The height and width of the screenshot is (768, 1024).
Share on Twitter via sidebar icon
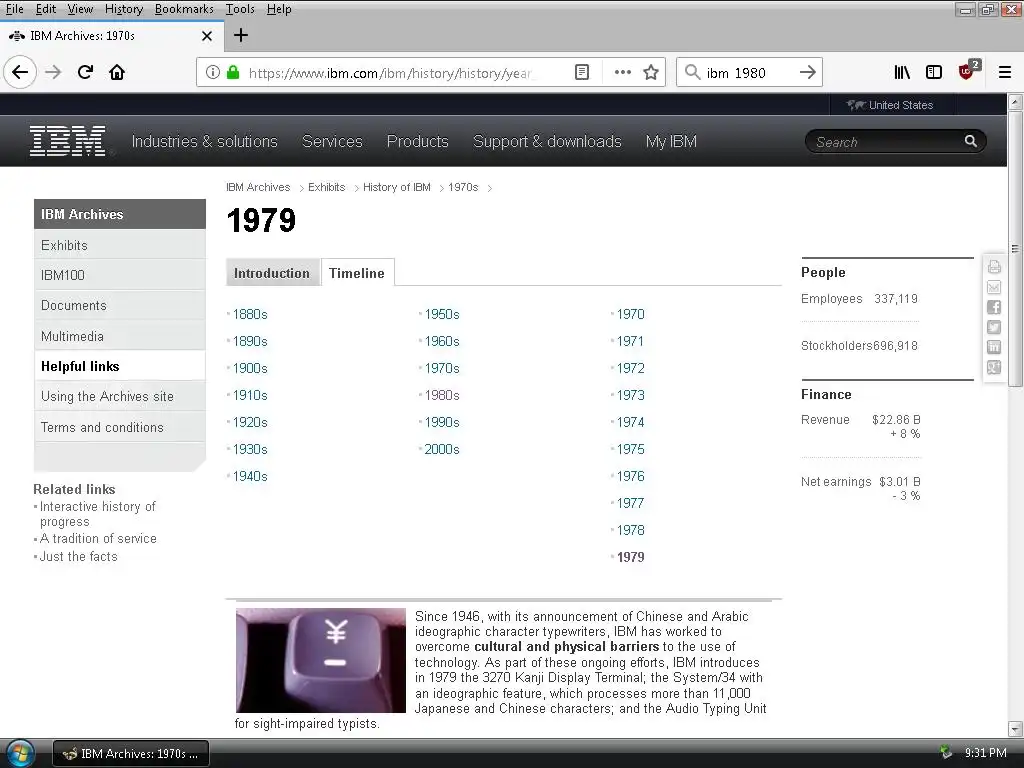tap(993, 327)
